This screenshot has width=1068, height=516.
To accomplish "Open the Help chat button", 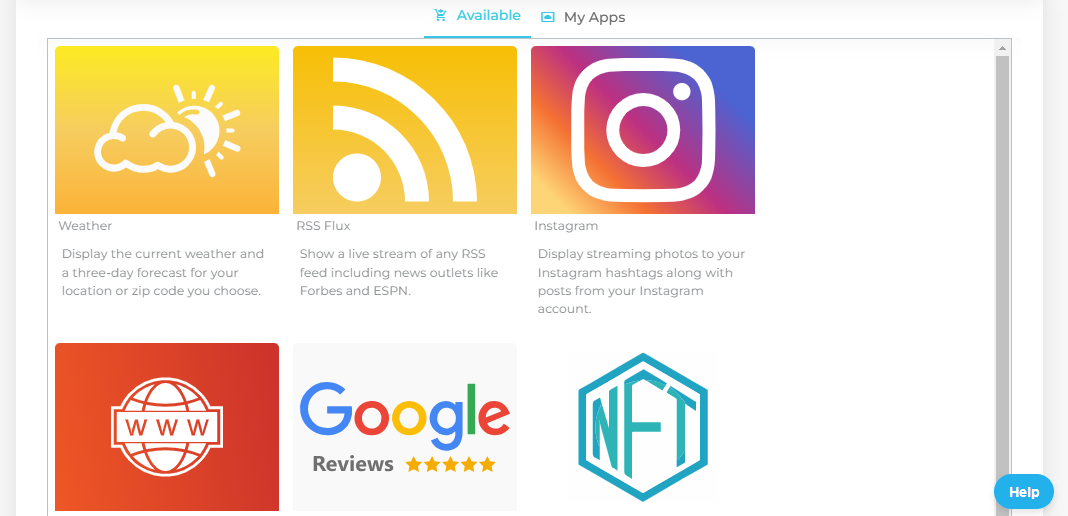I will click(1024, 491).
